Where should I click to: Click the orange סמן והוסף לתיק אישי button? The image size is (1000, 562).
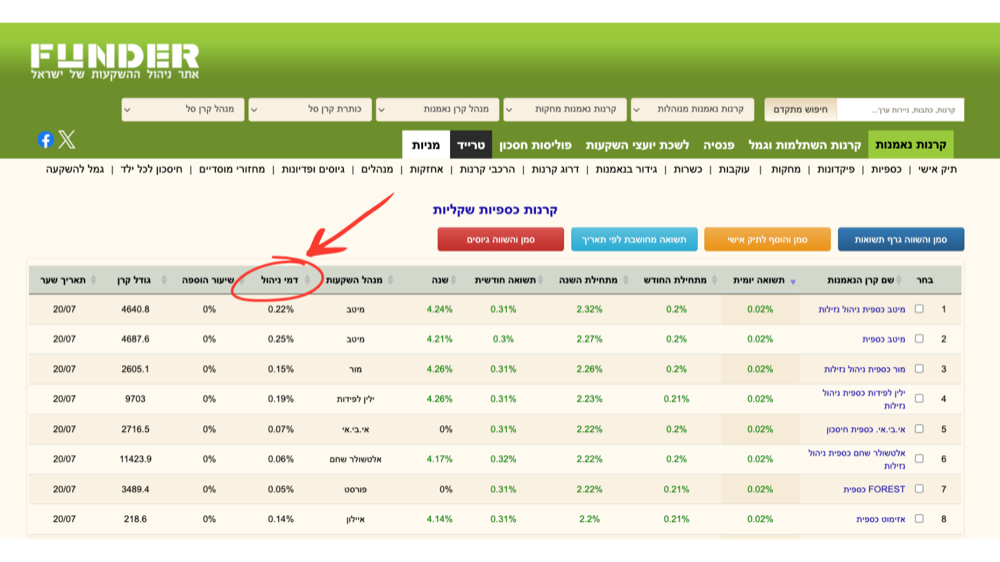pyautogui.click(x=767, y=239)
